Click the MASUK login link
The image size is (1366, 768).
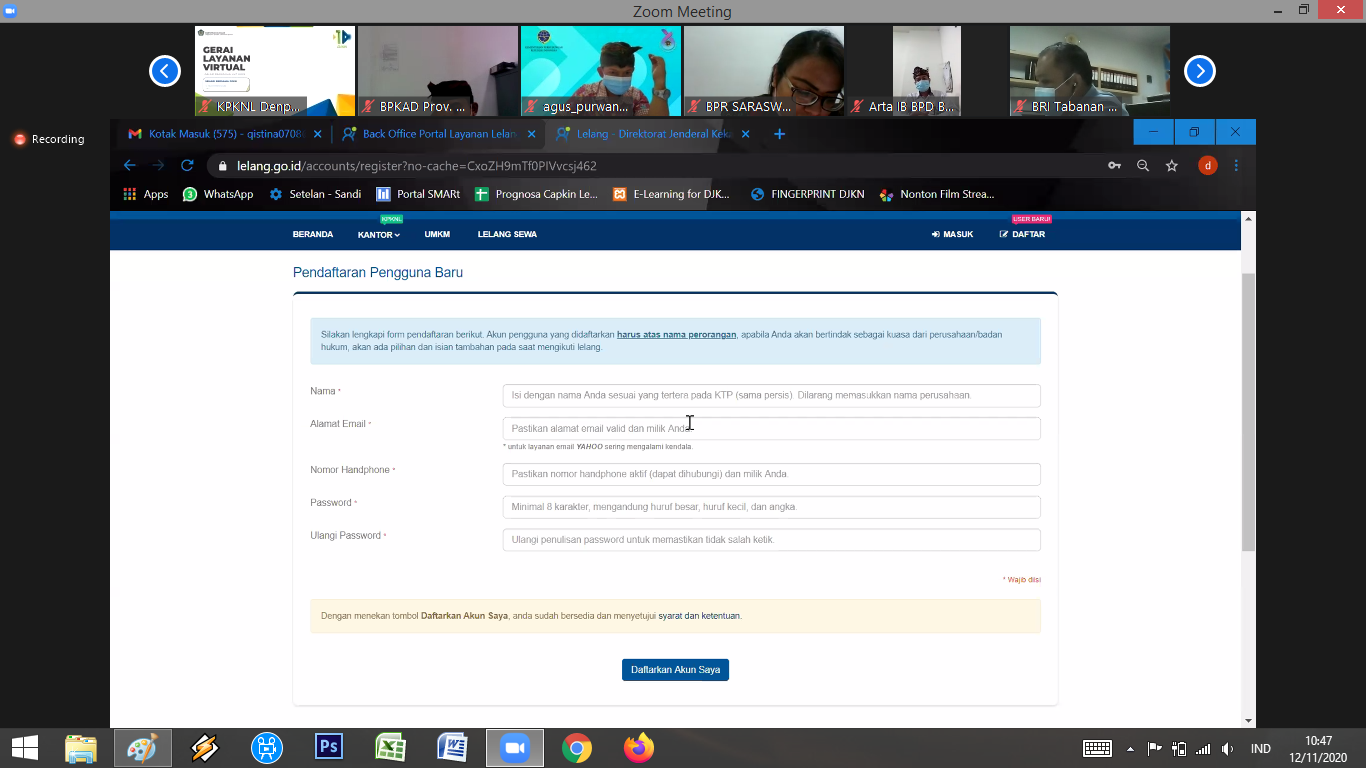point(952,235)
